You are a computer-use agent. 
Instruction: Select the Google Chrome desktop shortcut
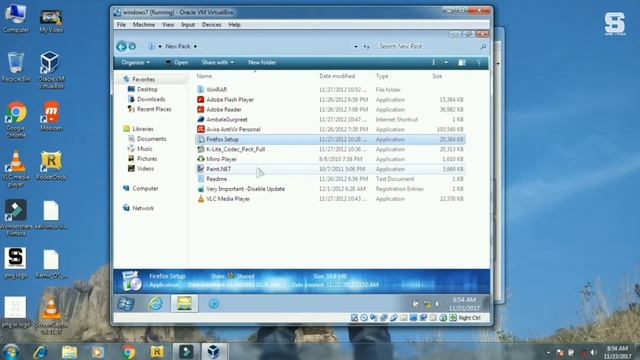point(16,120)
